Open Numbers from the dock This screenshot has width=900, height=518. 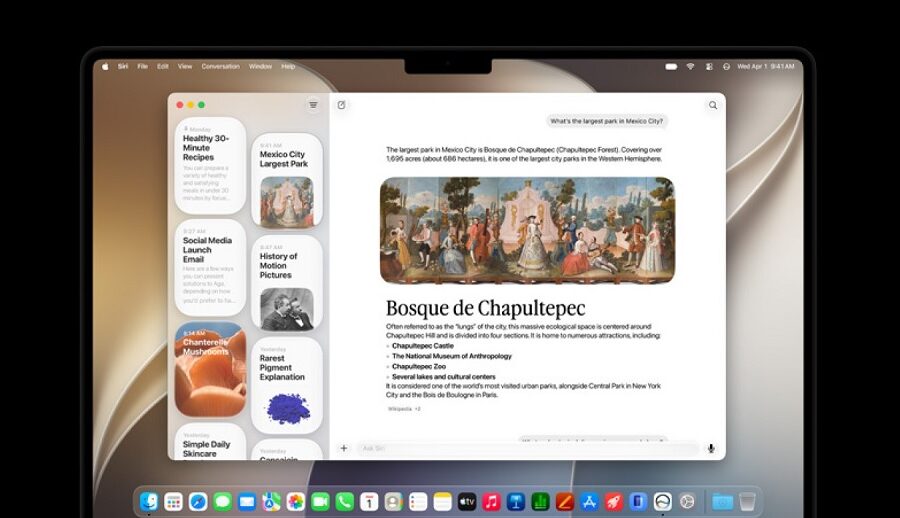[x=540, y=502]
